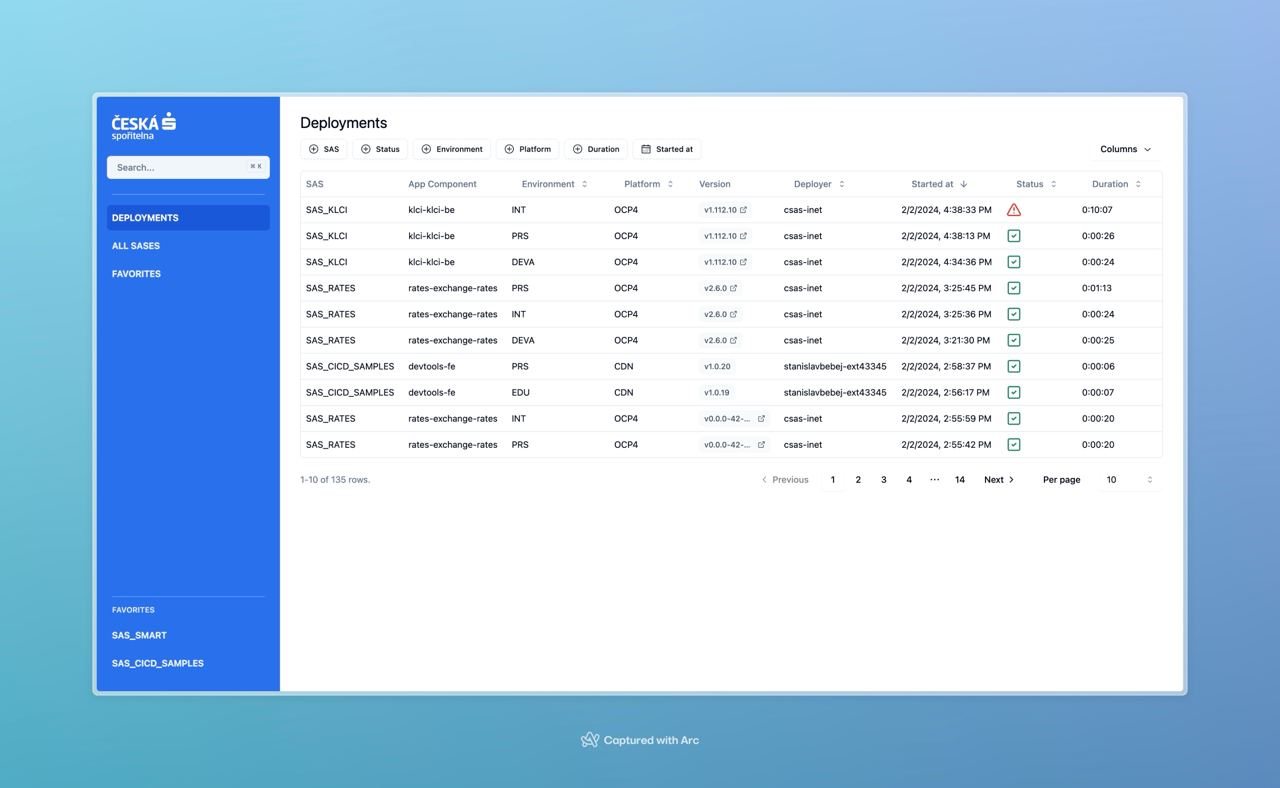Click devtools-fe in PRS row
Image resolution: width=1280 pixels, height=788 pixels.
click(432, 366)
